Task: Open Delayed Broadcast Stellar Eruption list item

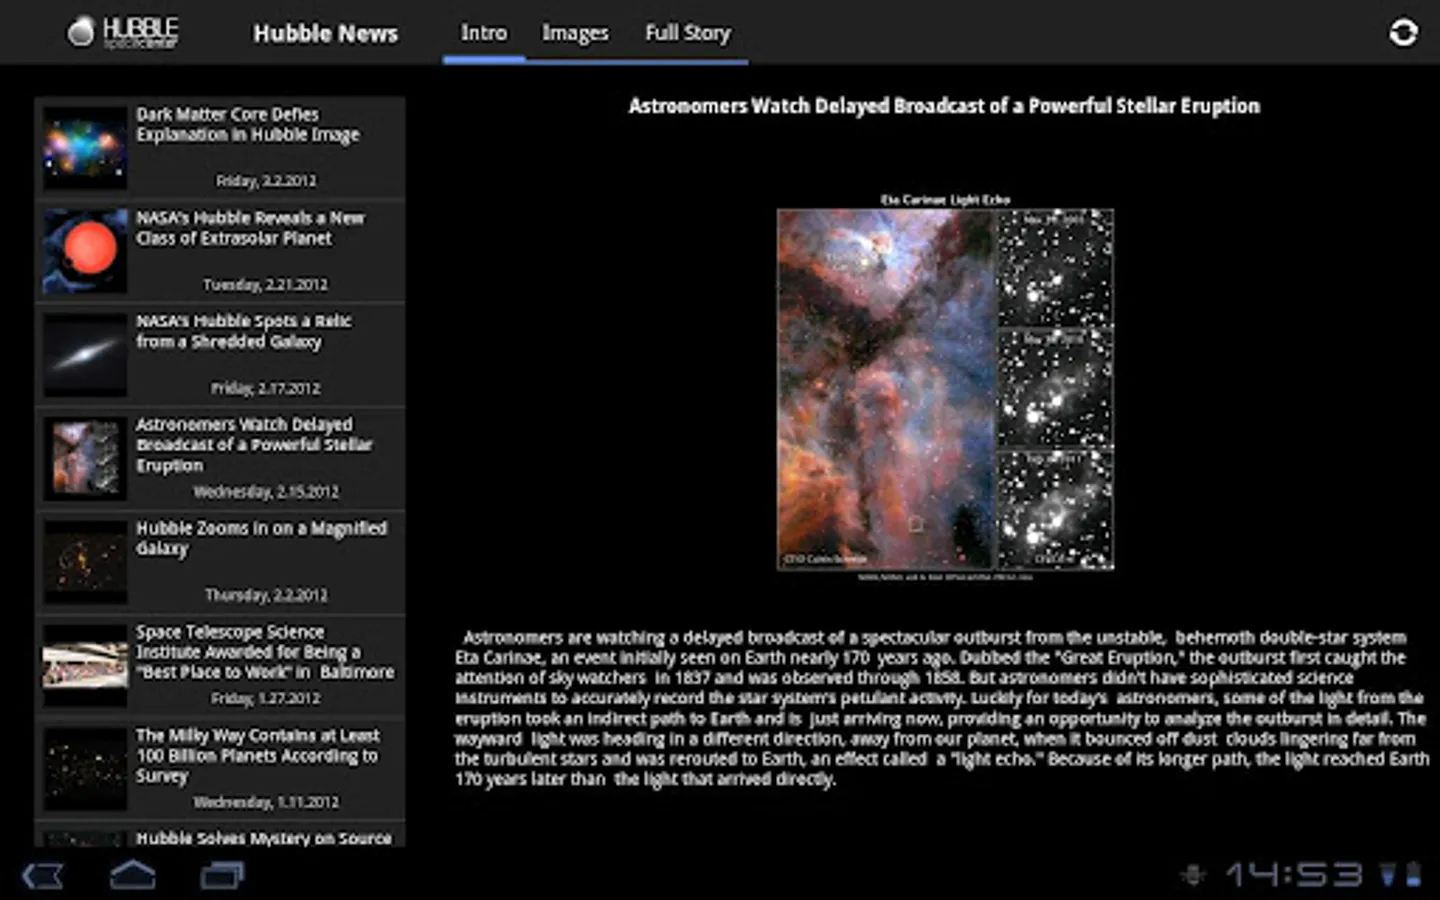Action: pos(220,458)
